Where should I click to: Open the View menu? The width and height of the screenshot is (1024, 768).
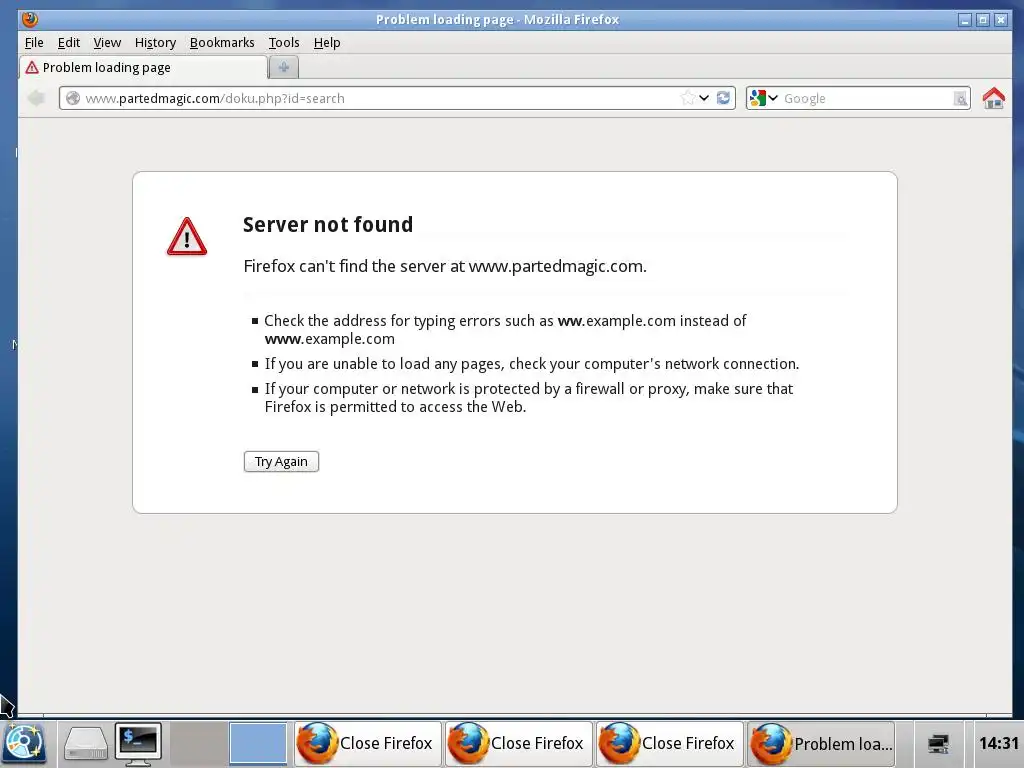pos(107,42)
